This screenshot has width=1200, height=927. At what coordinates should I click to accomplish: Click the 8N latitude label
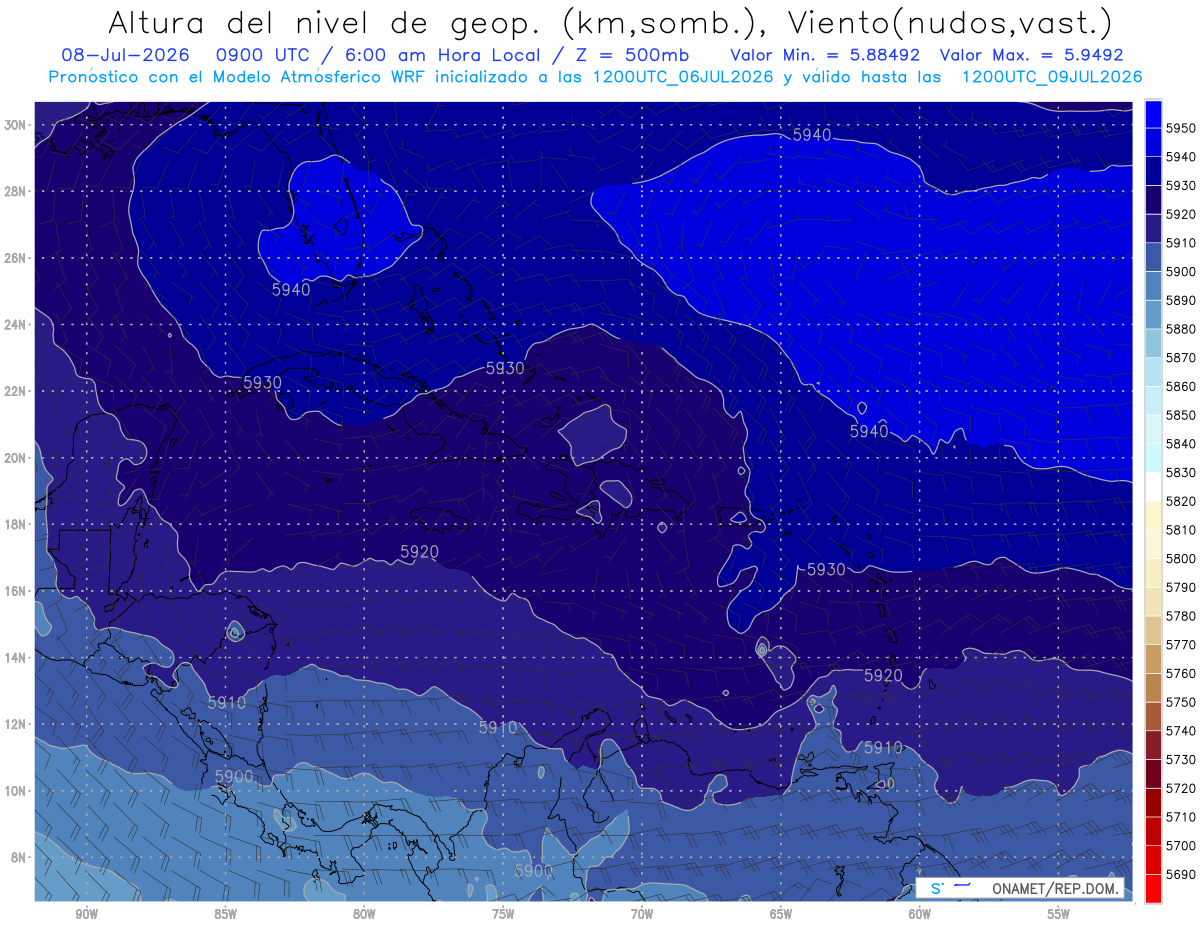pyautogui.click(x=19, y=858)
